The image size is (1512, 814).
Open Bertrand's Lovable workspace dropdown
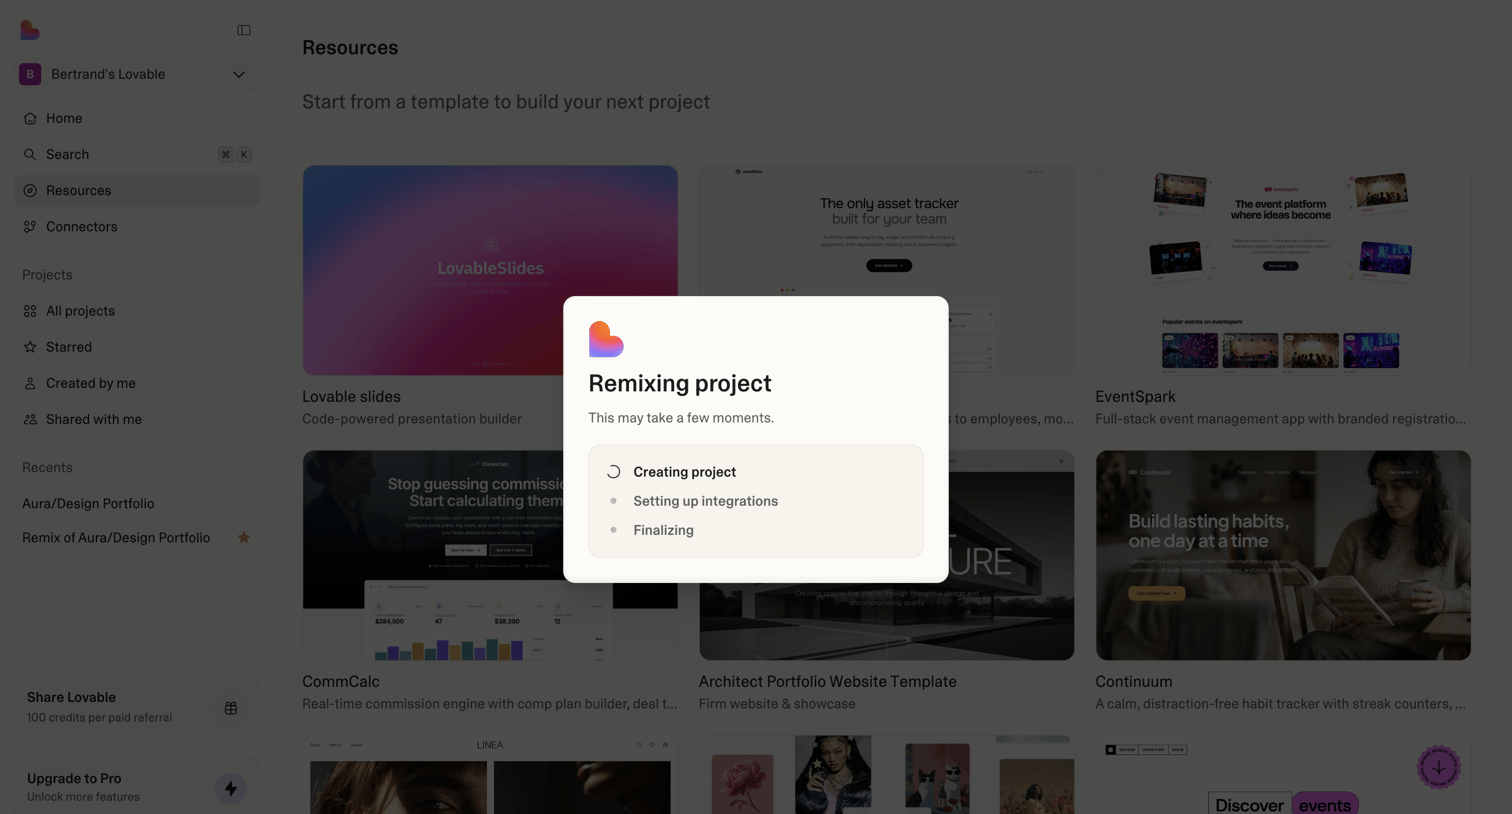click(137, 74)
